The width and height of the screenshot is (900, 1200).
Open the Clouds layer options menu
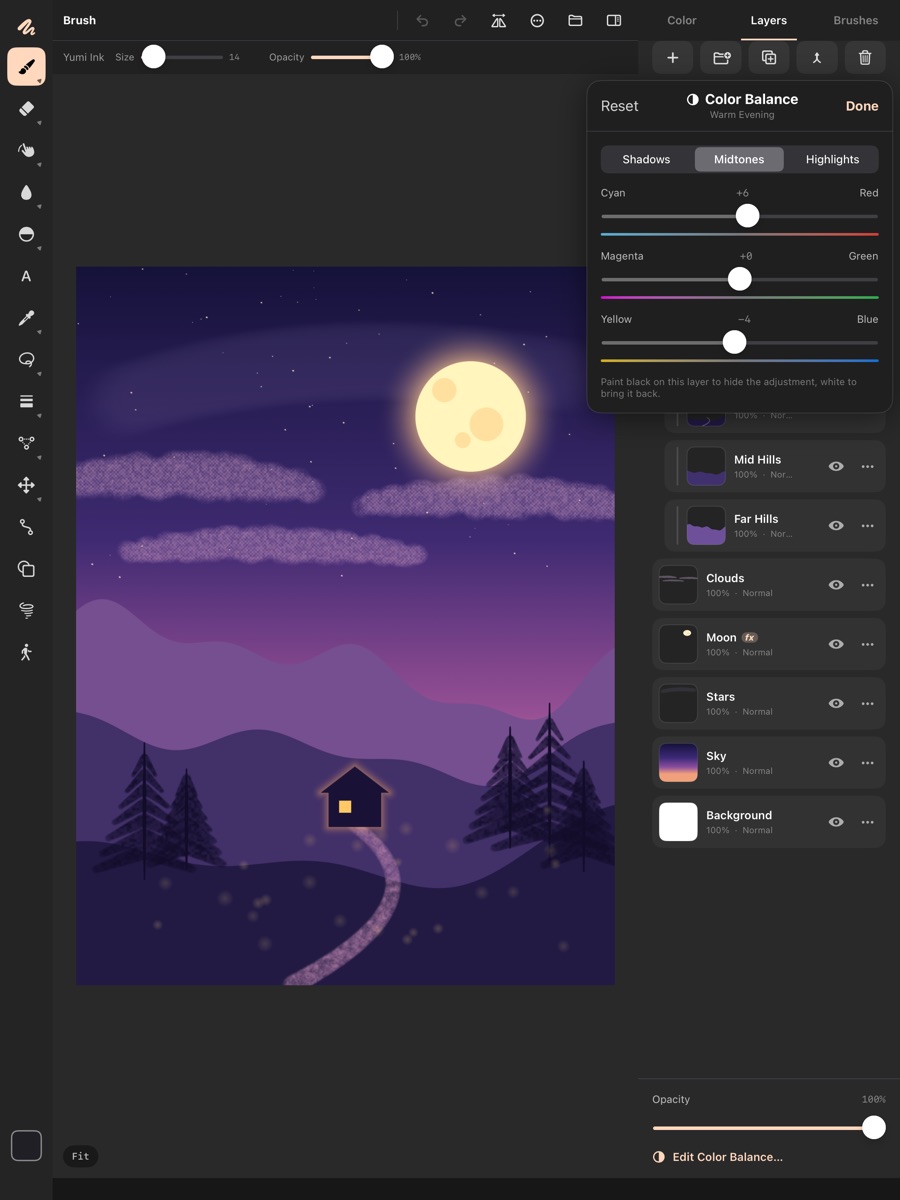click(x=867, y=585)
